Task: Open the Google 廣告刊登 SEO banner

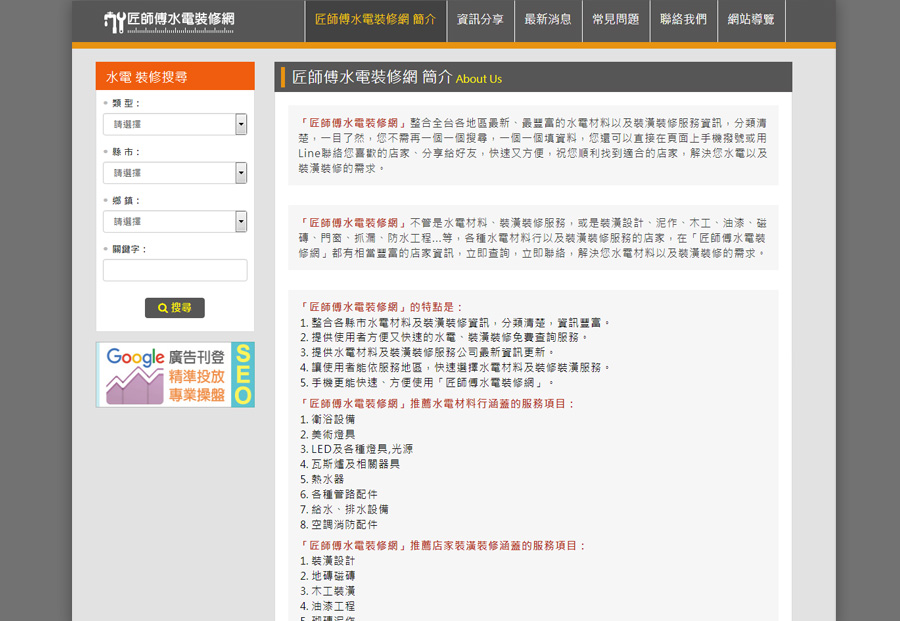Action: point(175,375)
